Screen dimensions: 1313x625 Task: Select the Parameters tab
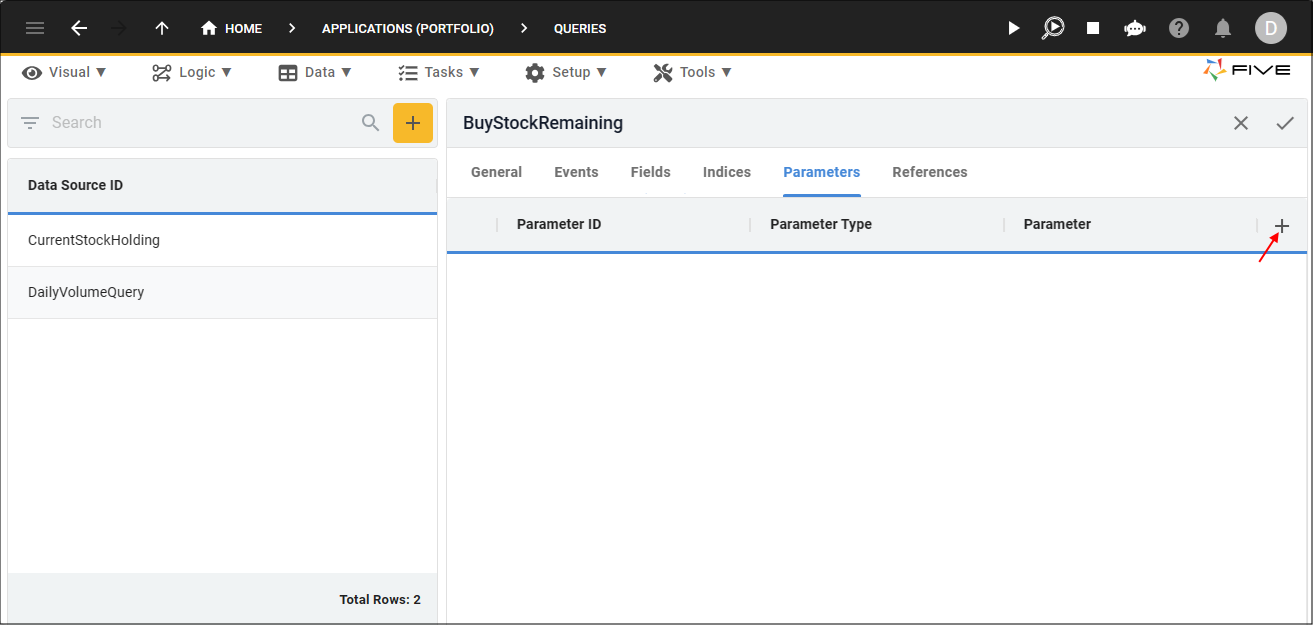(x=822, y=172)
